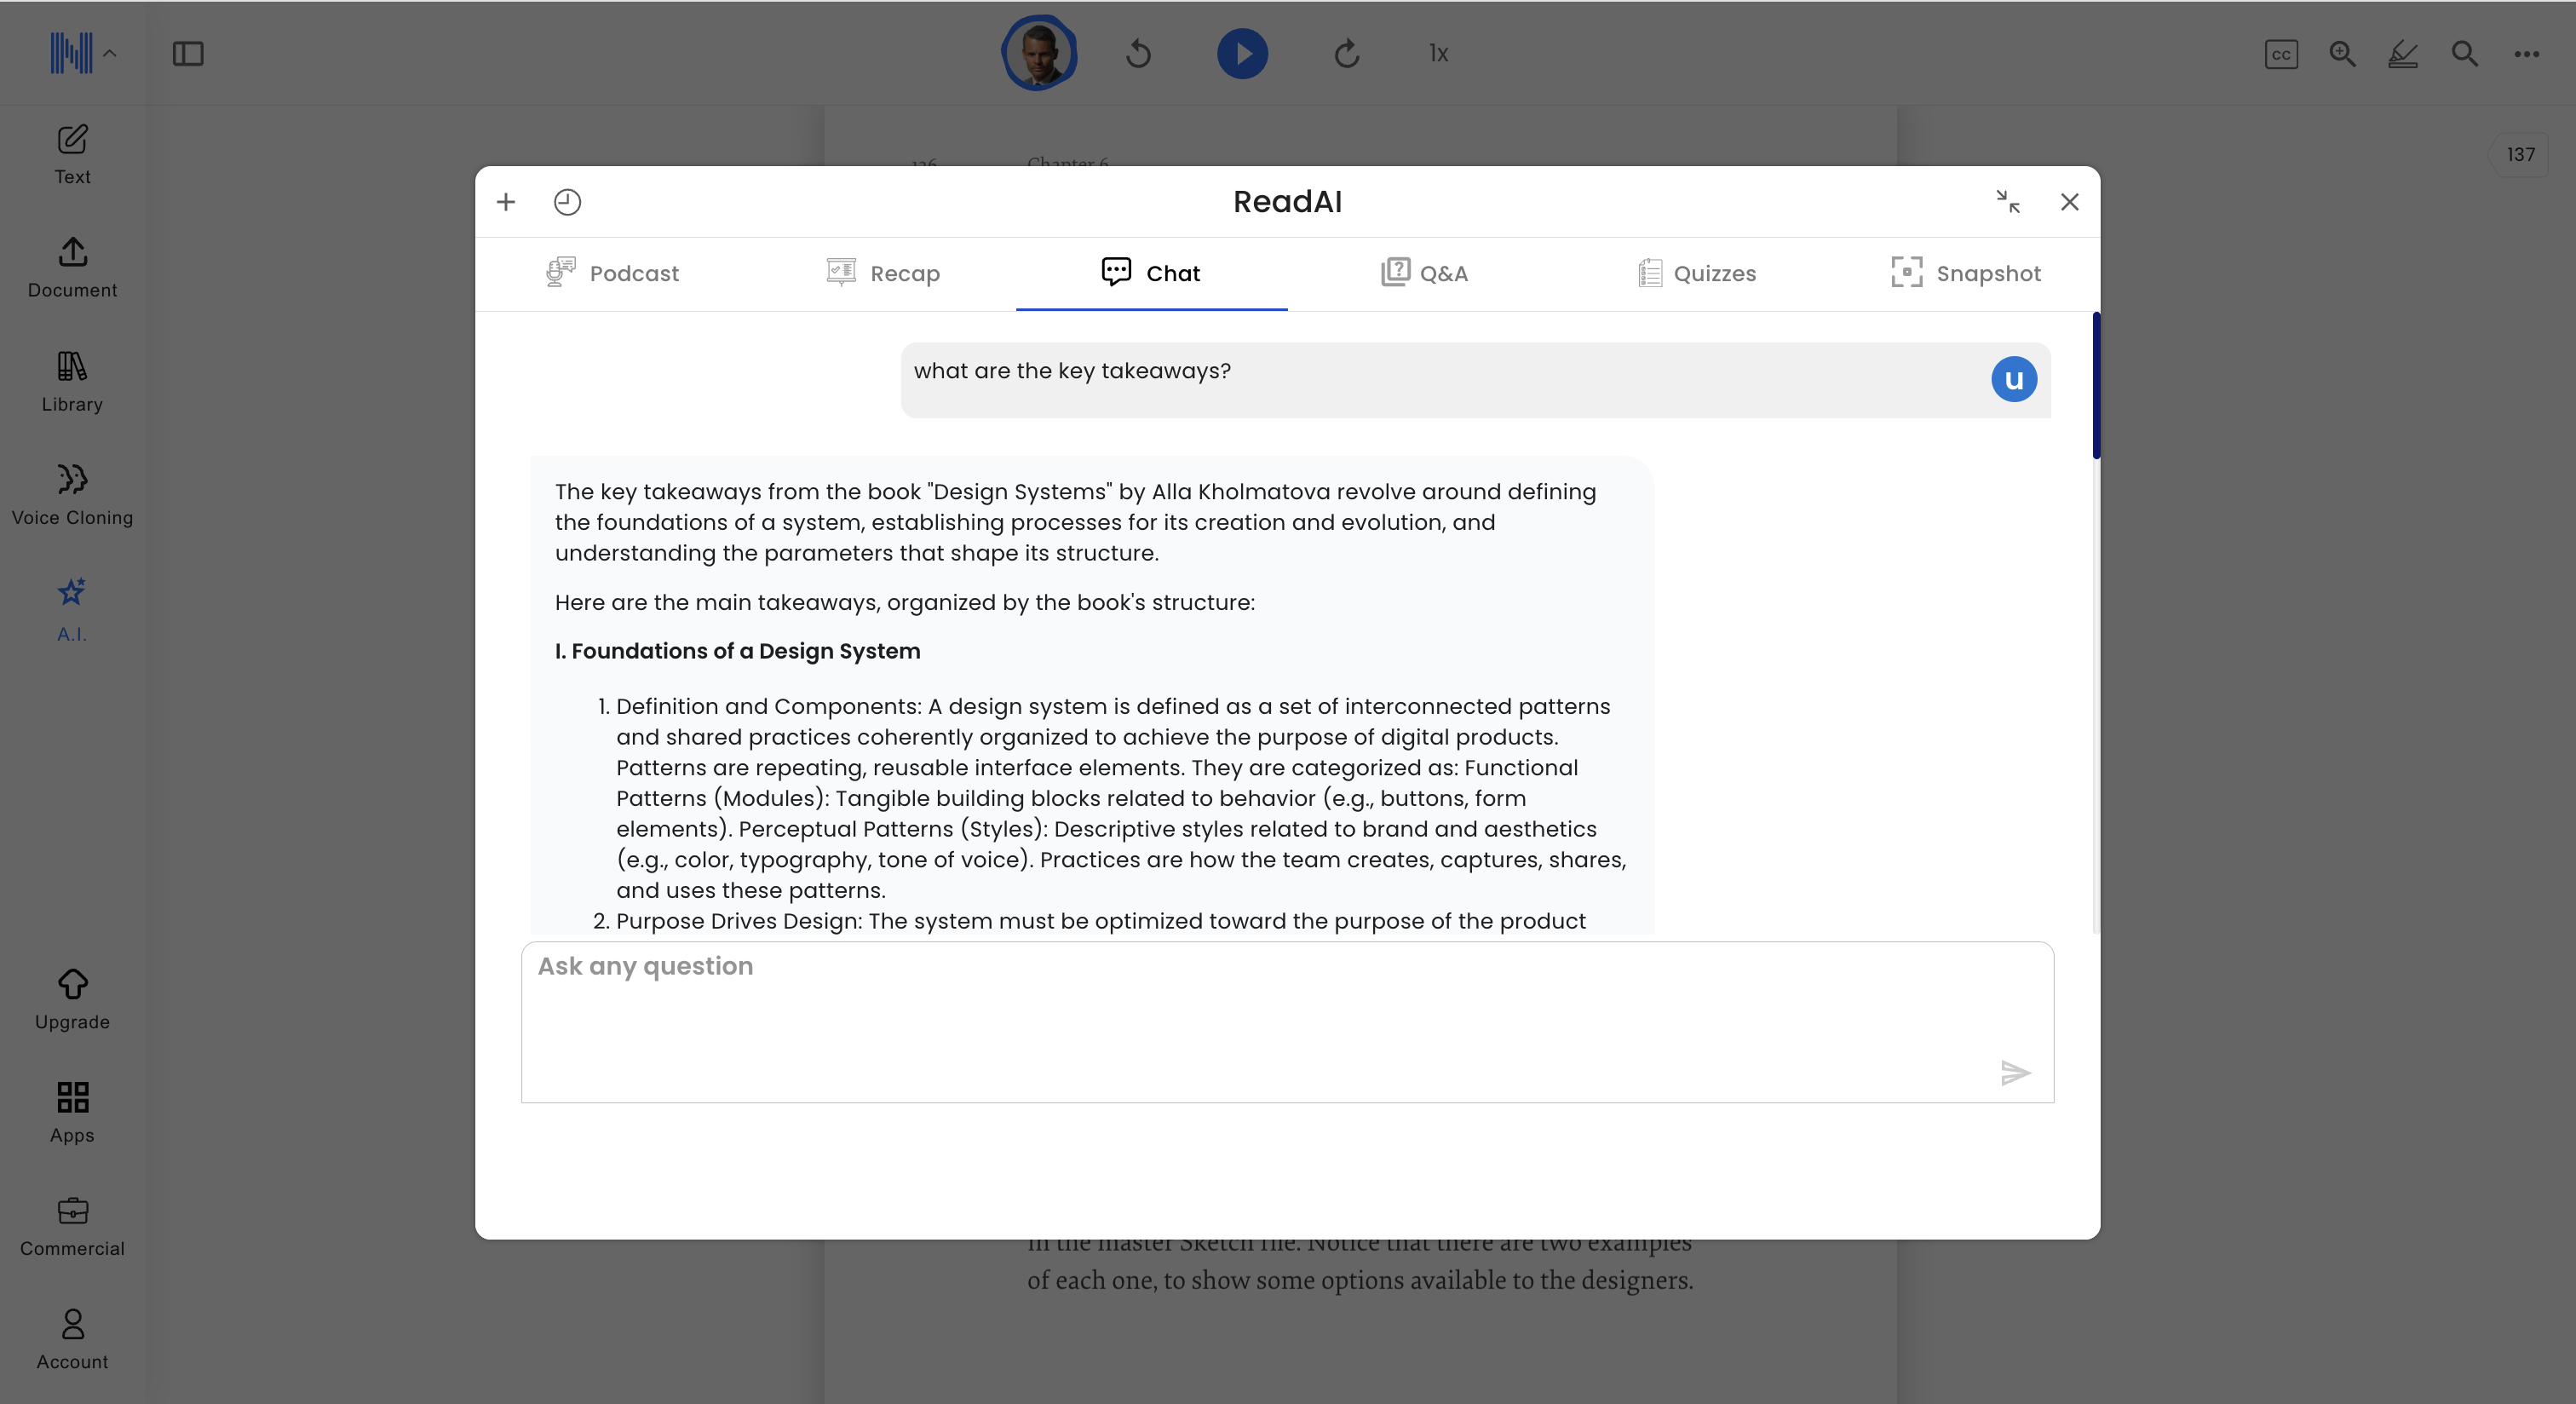2576x1404 pixels.
Task: Open the Library sidebar item
Action: click(x=72, y=381)
